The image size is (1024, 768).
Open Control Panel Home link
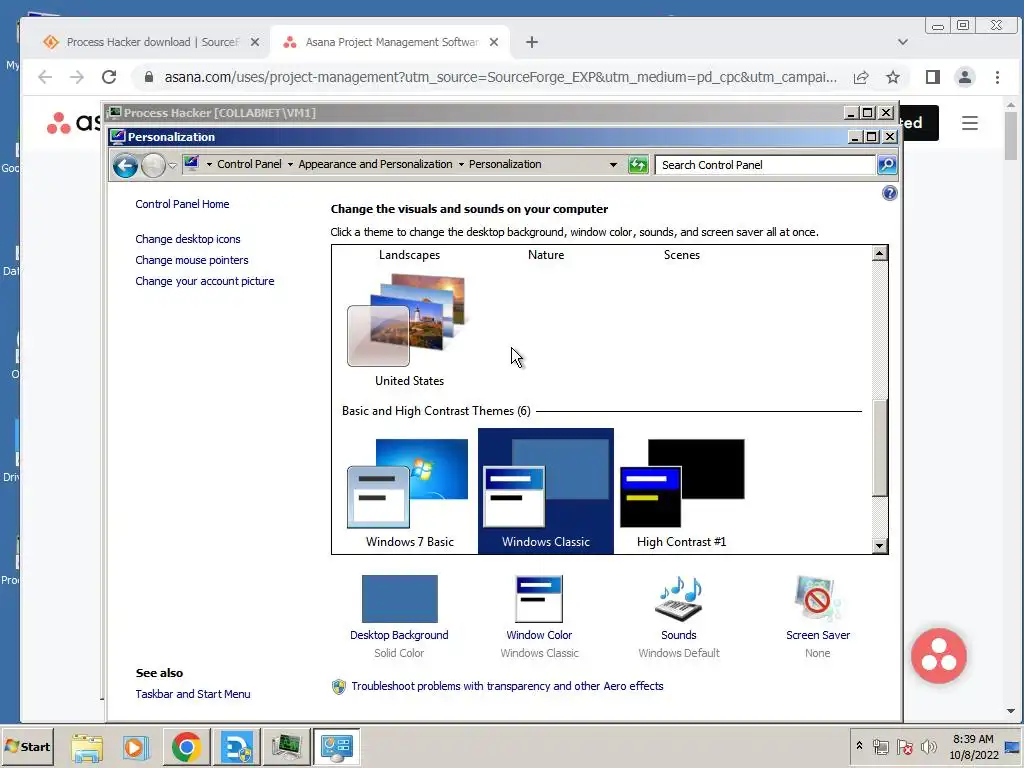(x=182, y=204)
